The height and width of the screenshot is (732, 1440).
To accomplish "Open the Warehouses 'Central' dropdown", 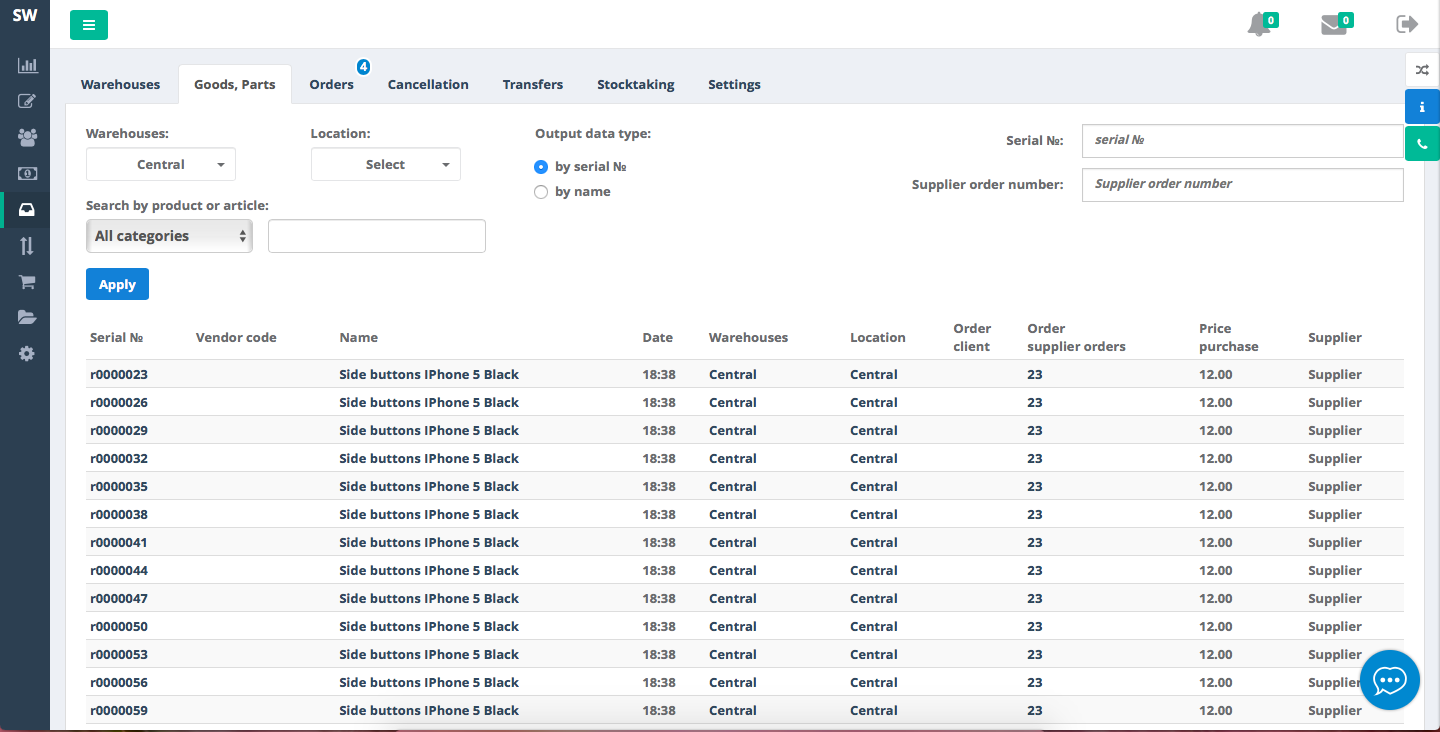I will [x=161, y=164].
